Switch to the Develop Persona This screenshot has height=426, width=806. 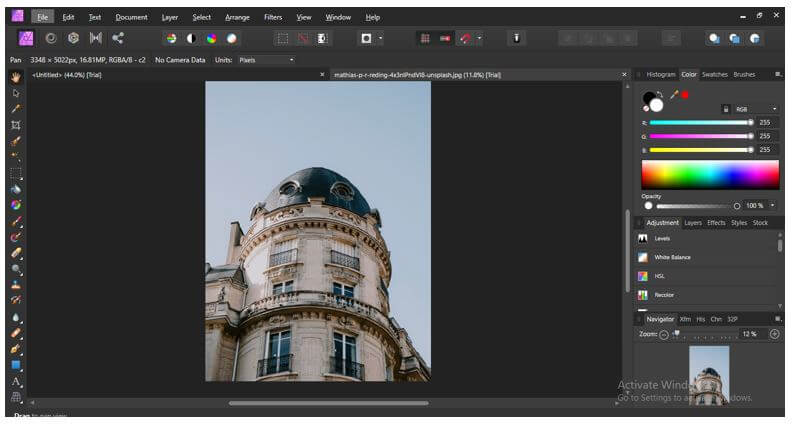[74, 39]
